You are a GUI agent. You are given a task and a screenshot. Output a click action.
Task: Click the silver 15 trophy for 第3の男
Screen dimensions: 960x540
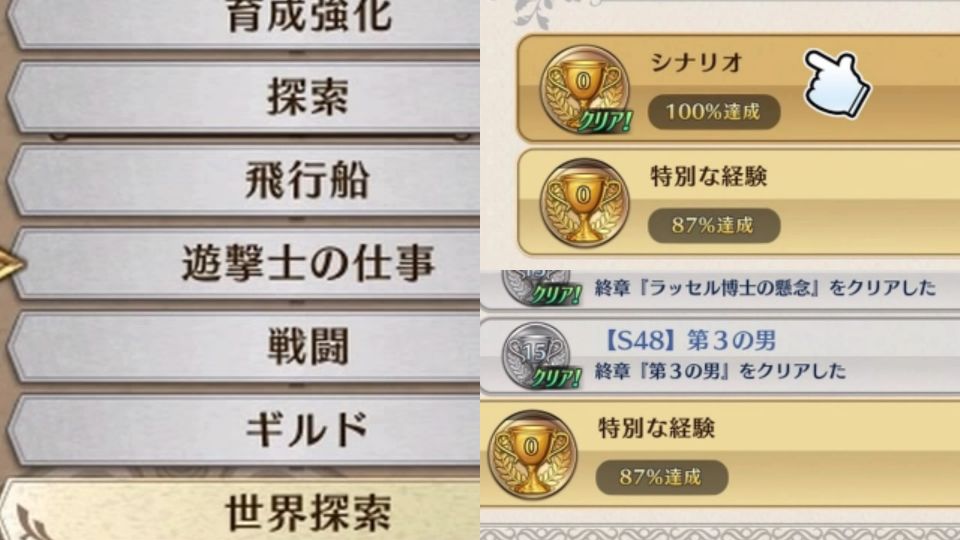tap(538, 356)
